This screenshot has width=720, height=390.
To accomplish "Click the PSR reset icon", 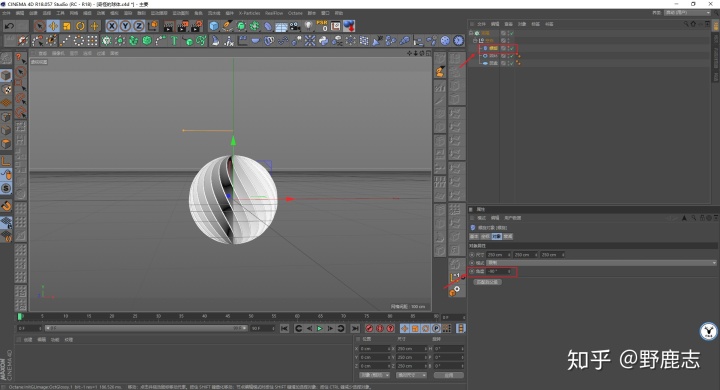I will tap(322, 26).
